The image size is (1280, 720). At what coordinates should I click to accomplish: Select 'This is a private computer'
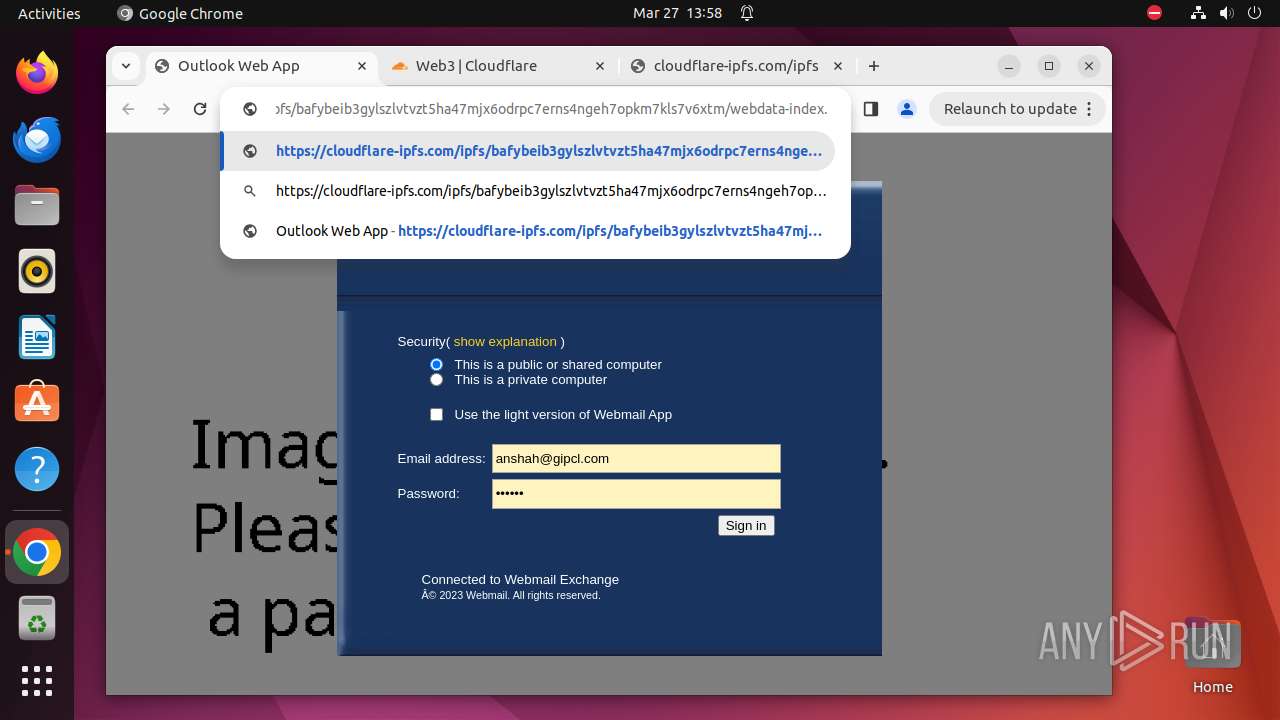point(436,380)
